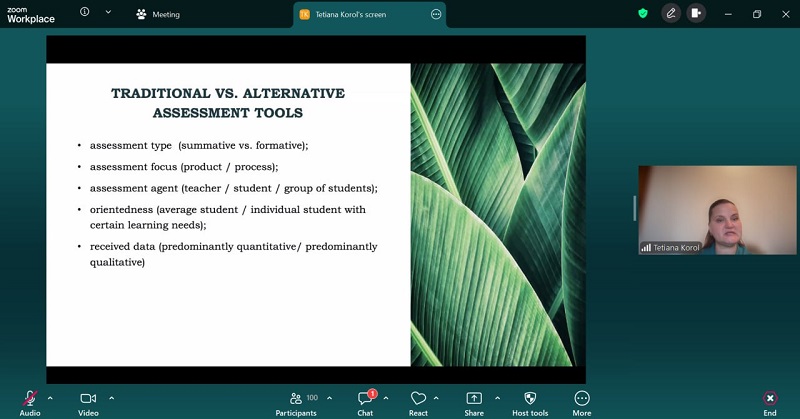This screenshot has width=800, height=419.
Task: Open the meeting info icon
Action: [84, 13]
